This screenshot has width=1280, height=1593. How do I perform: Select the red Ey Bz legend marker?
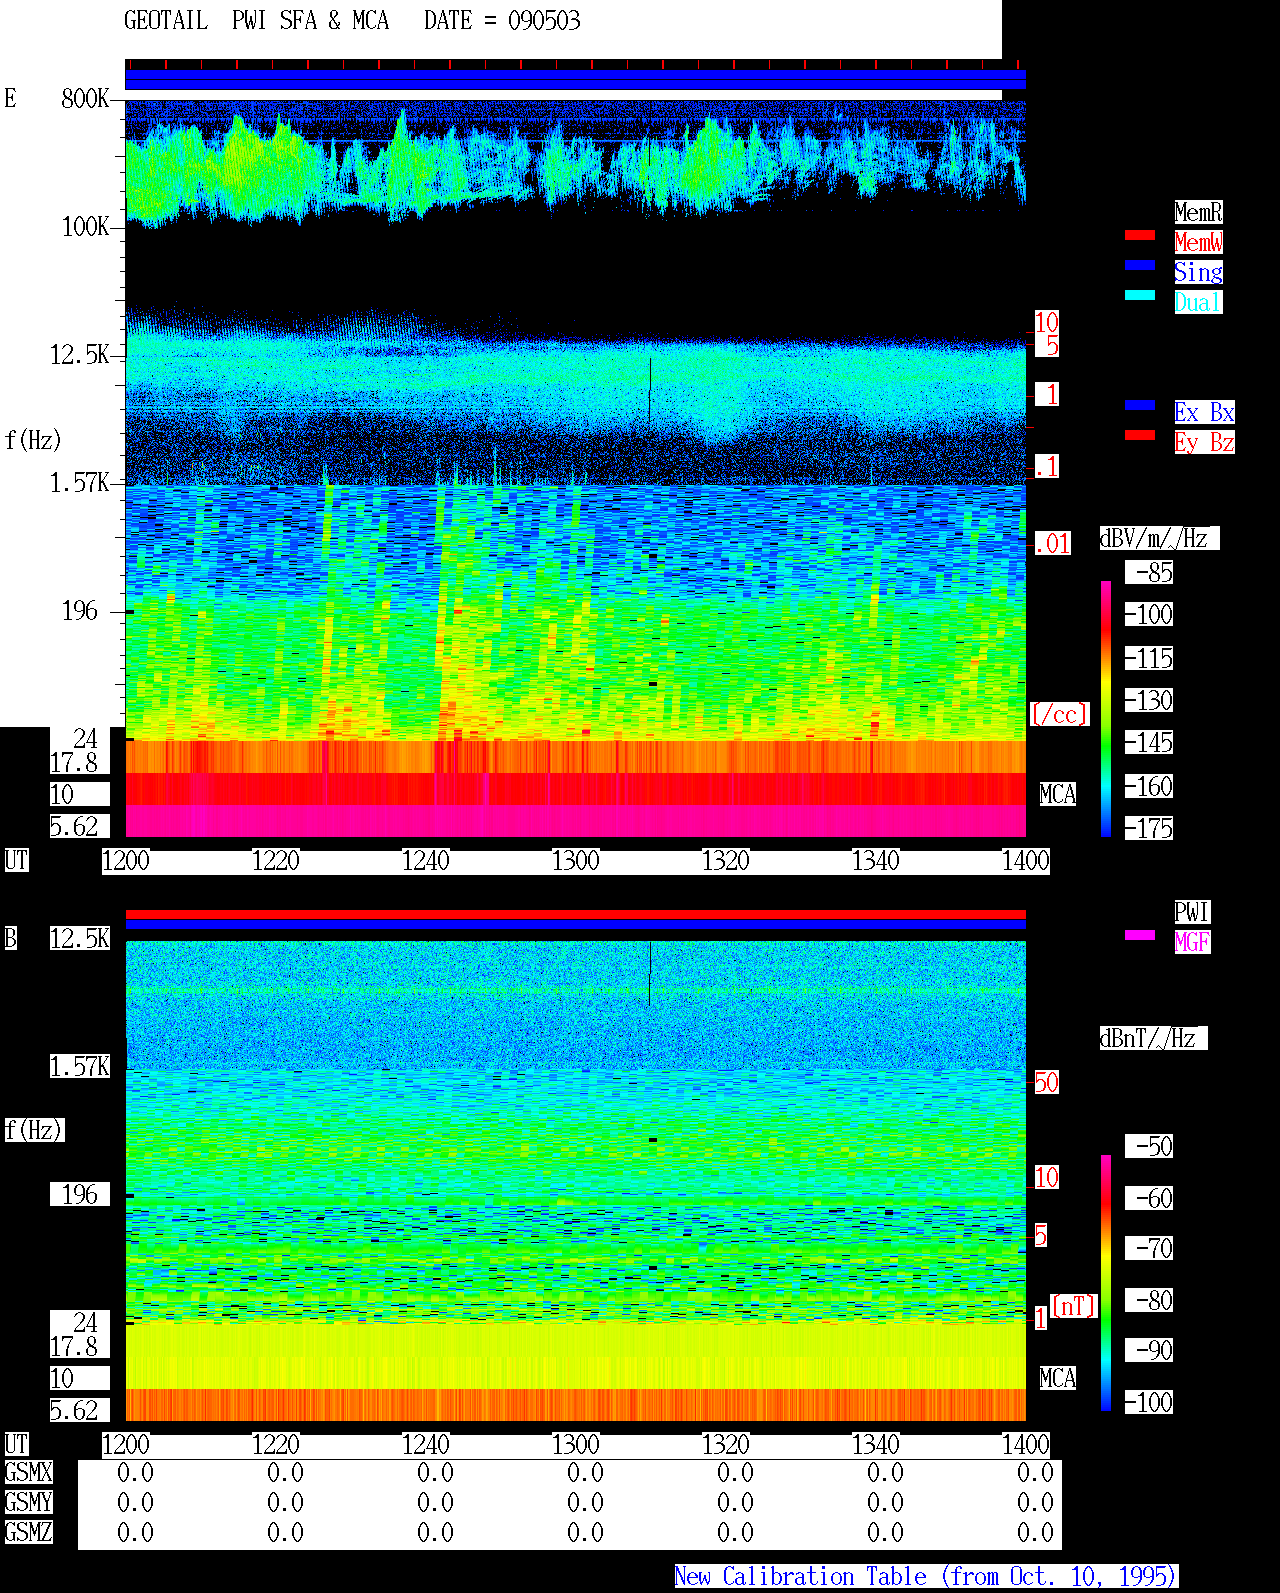pos(1140,435)
